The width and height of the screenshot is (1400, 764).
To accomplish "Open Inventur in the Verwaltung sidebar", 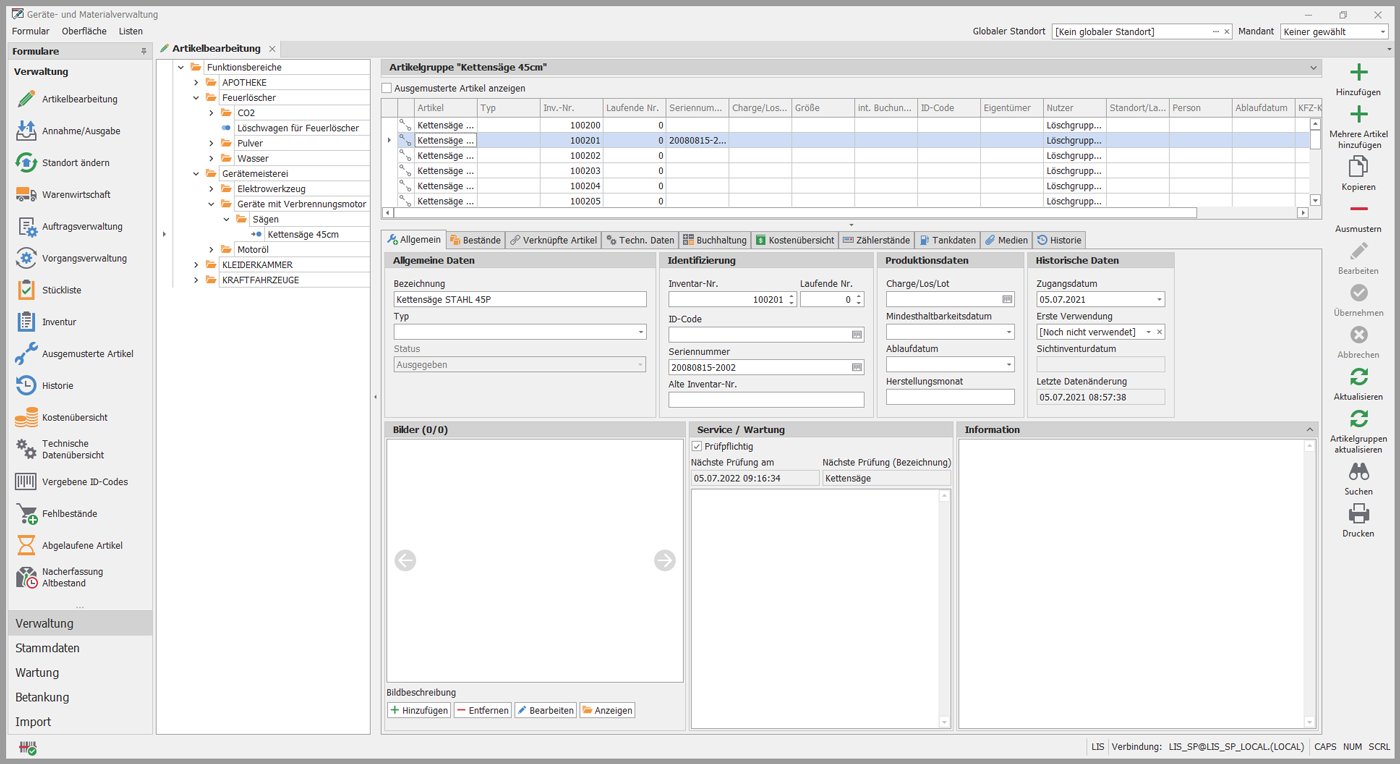I will pyautogui.click(x=59, y=322).
